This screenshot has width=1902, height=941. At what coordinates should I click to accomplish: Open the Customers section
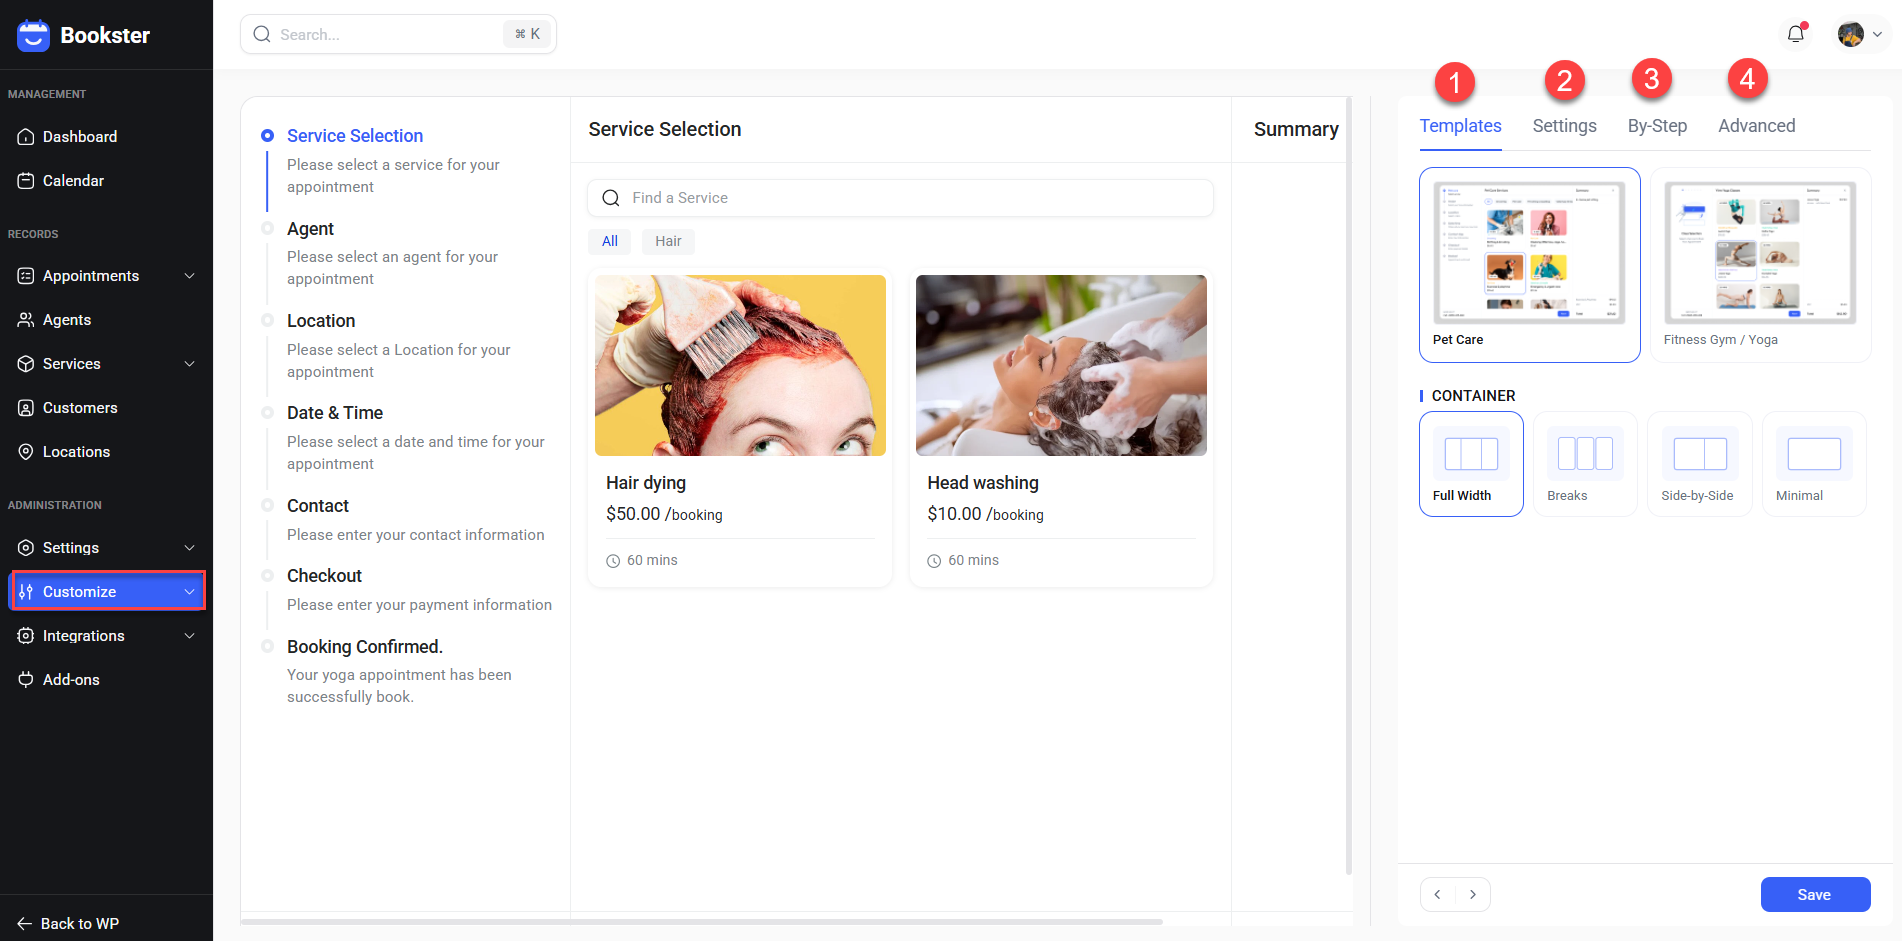pyautogui.click(x=80, y=408)
